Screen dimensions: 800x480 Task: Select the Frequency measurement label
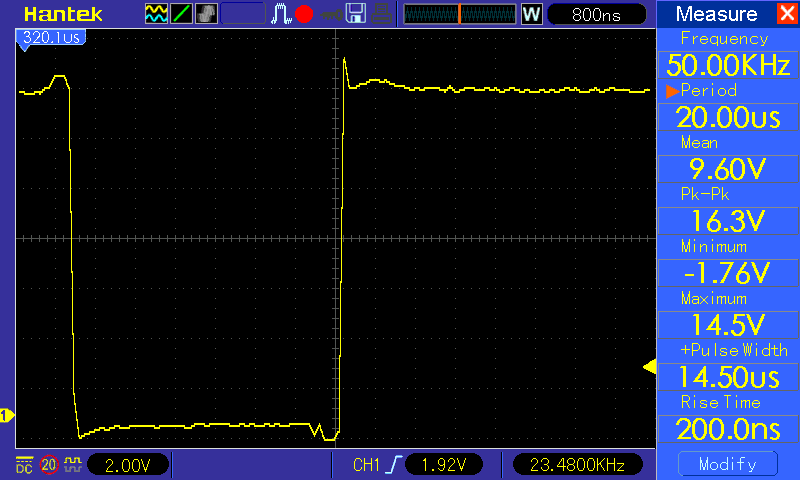724,39
